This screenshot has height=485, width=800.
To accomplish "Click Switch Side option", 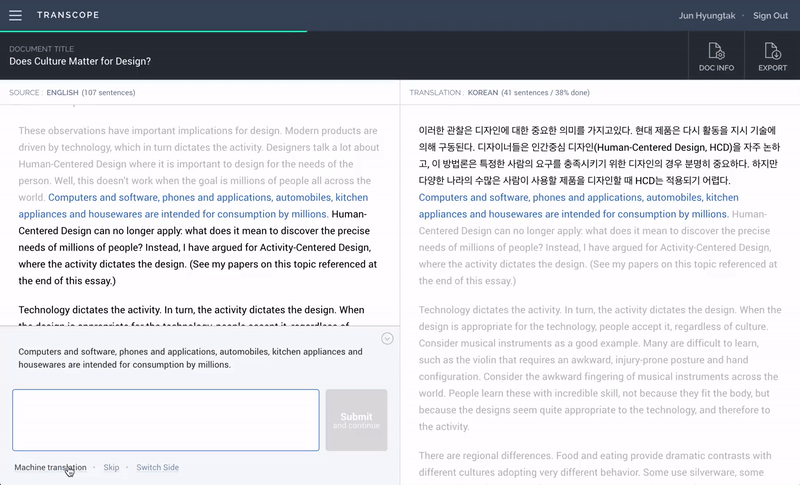I will [x=157, y=467].
